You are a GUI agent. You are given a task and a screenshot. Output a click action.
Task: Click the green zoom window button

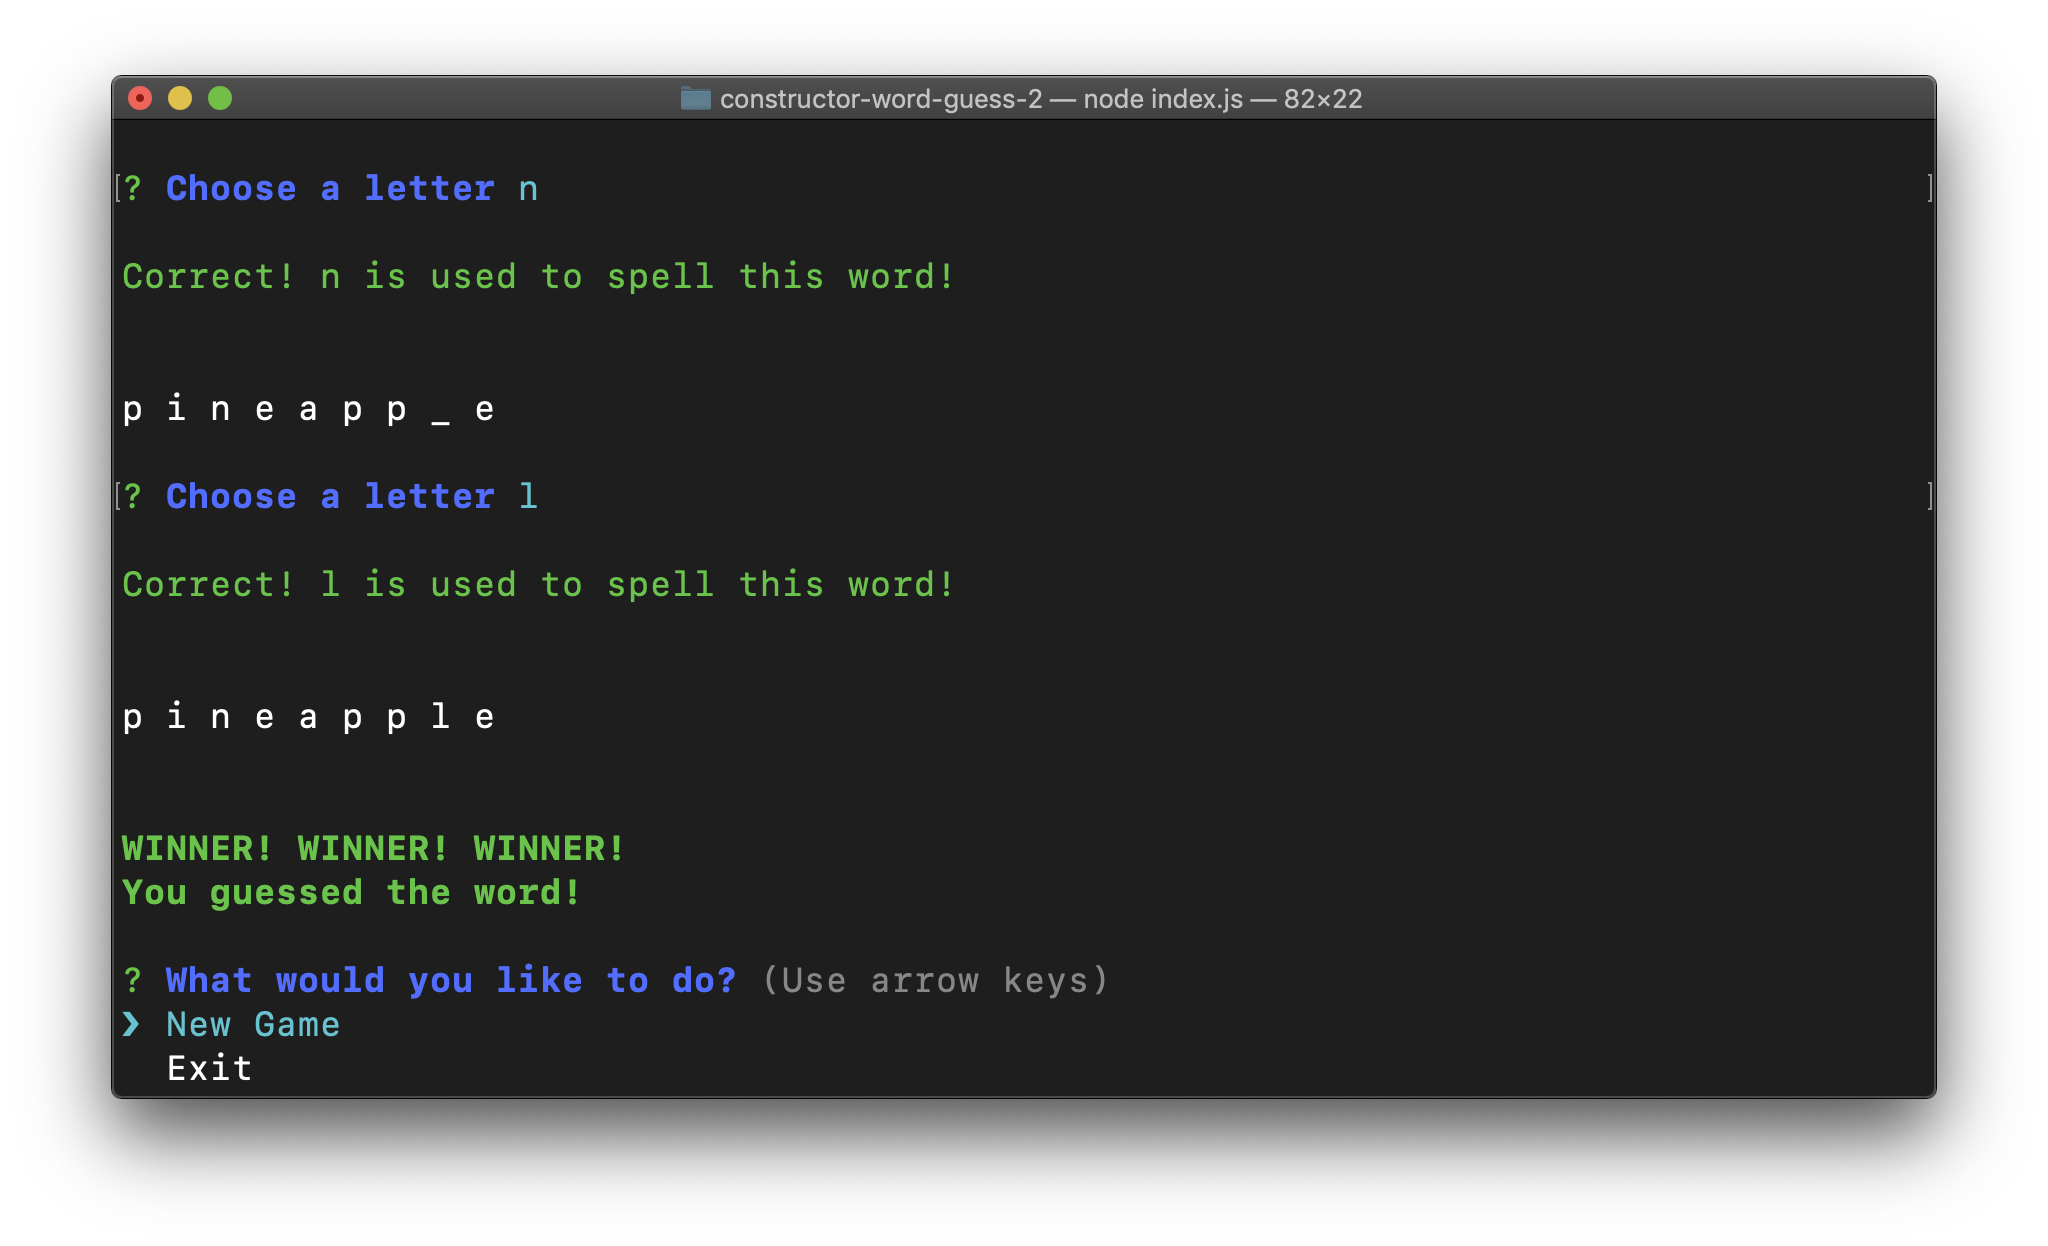point(220,98)
